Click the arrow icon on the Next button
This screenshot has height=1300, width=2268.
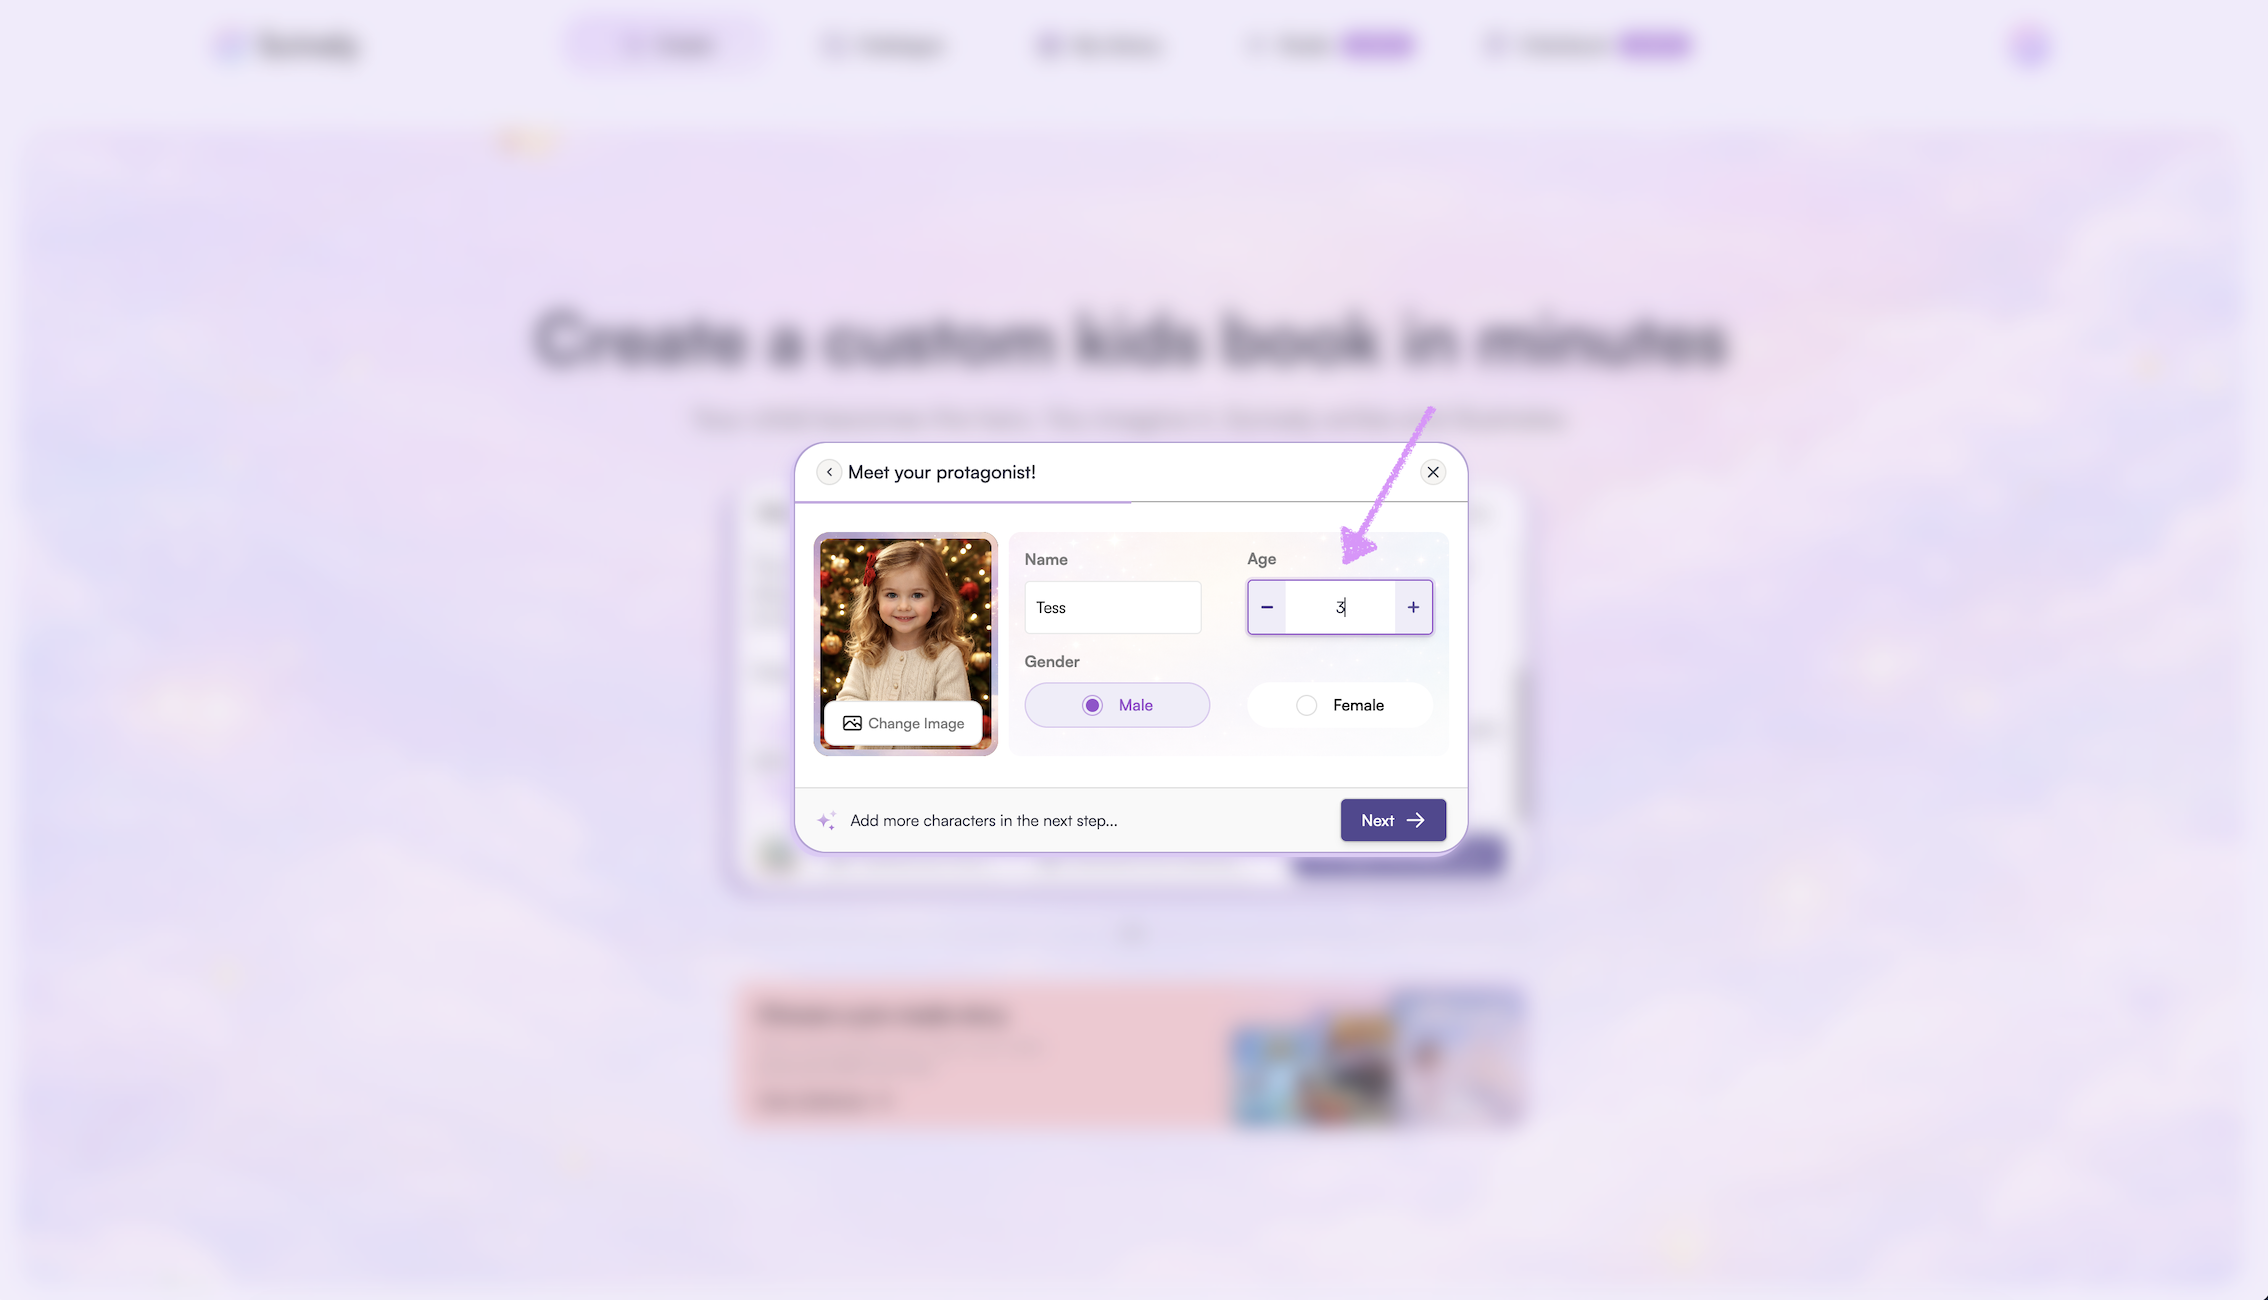[x=1416, y=820]
